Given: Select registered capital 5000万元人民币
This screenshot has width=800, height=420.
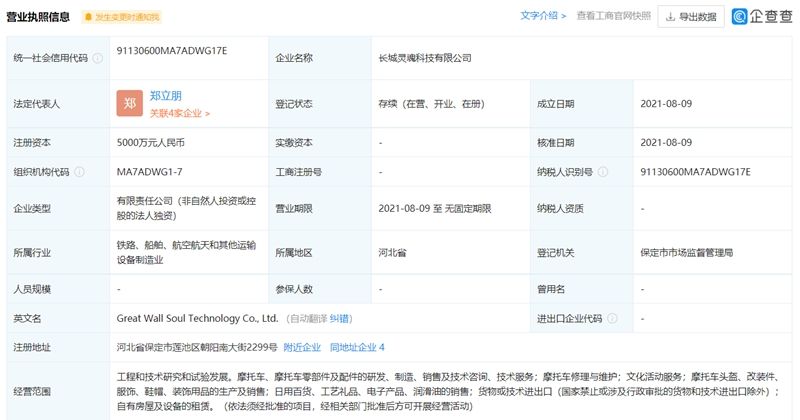Looking at the screenshot, I should (151, 142).
